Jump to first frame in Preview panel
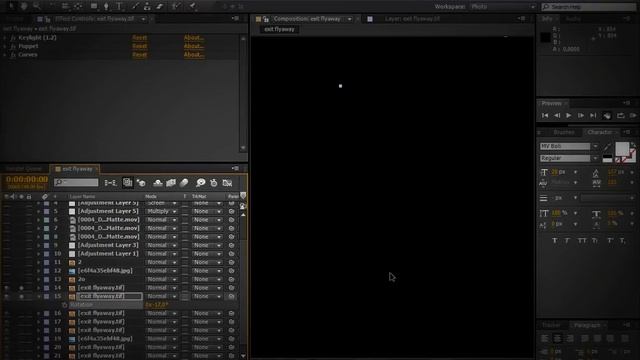 point(545,116)
